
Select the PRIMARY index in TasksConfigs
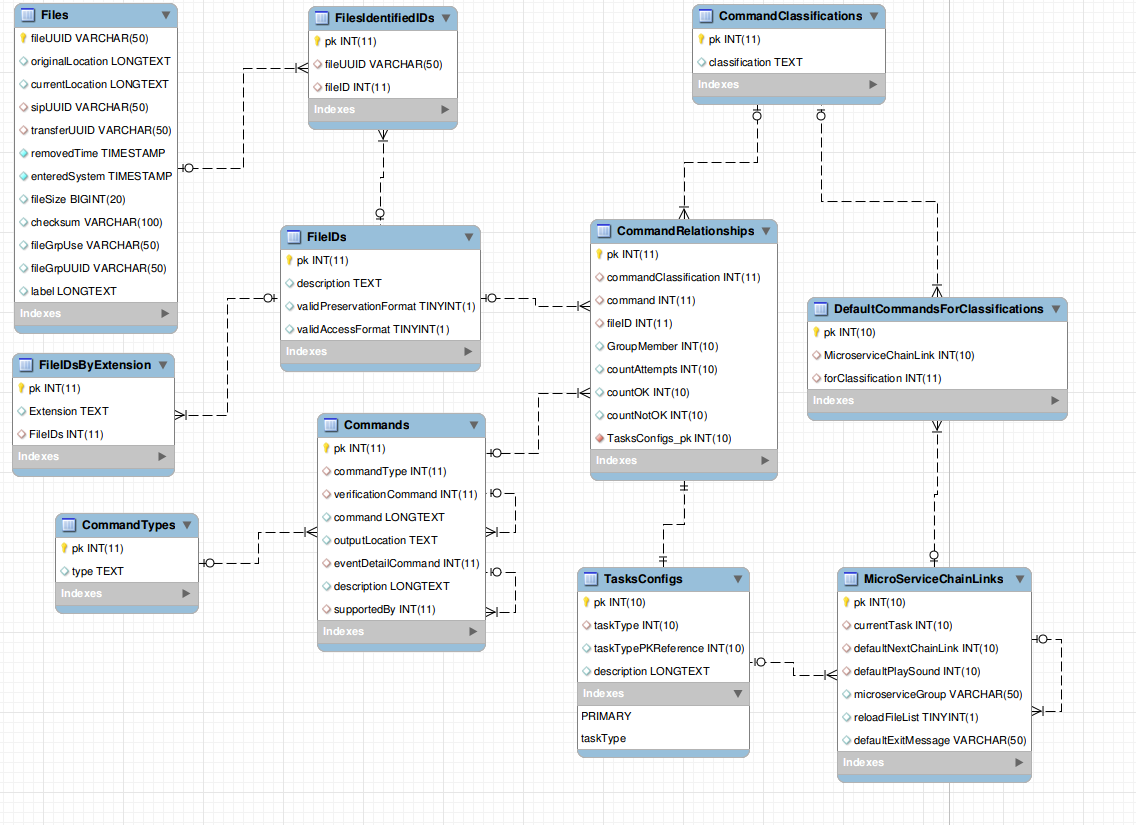coord(606,716)
